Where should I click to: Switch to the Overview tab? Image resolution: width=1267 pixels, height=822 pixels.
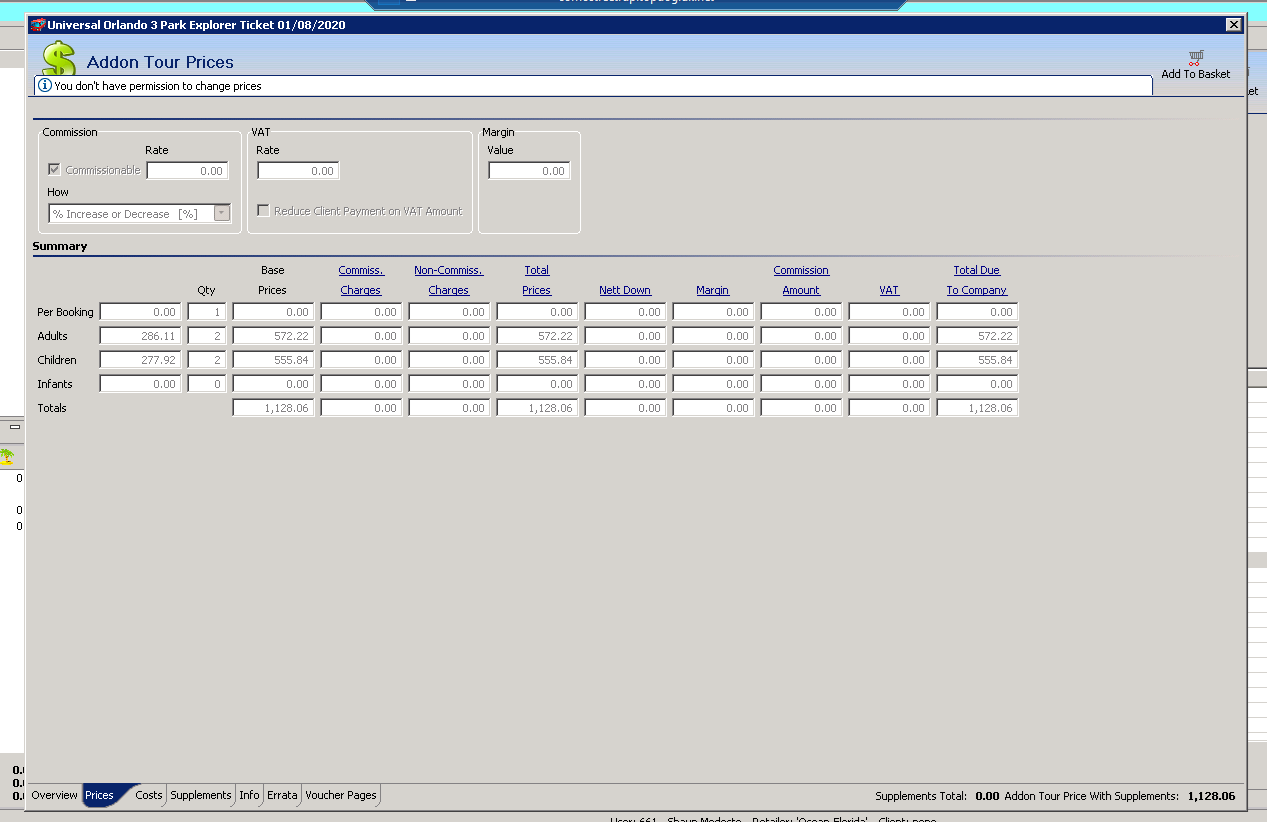[x=54, y=795]
